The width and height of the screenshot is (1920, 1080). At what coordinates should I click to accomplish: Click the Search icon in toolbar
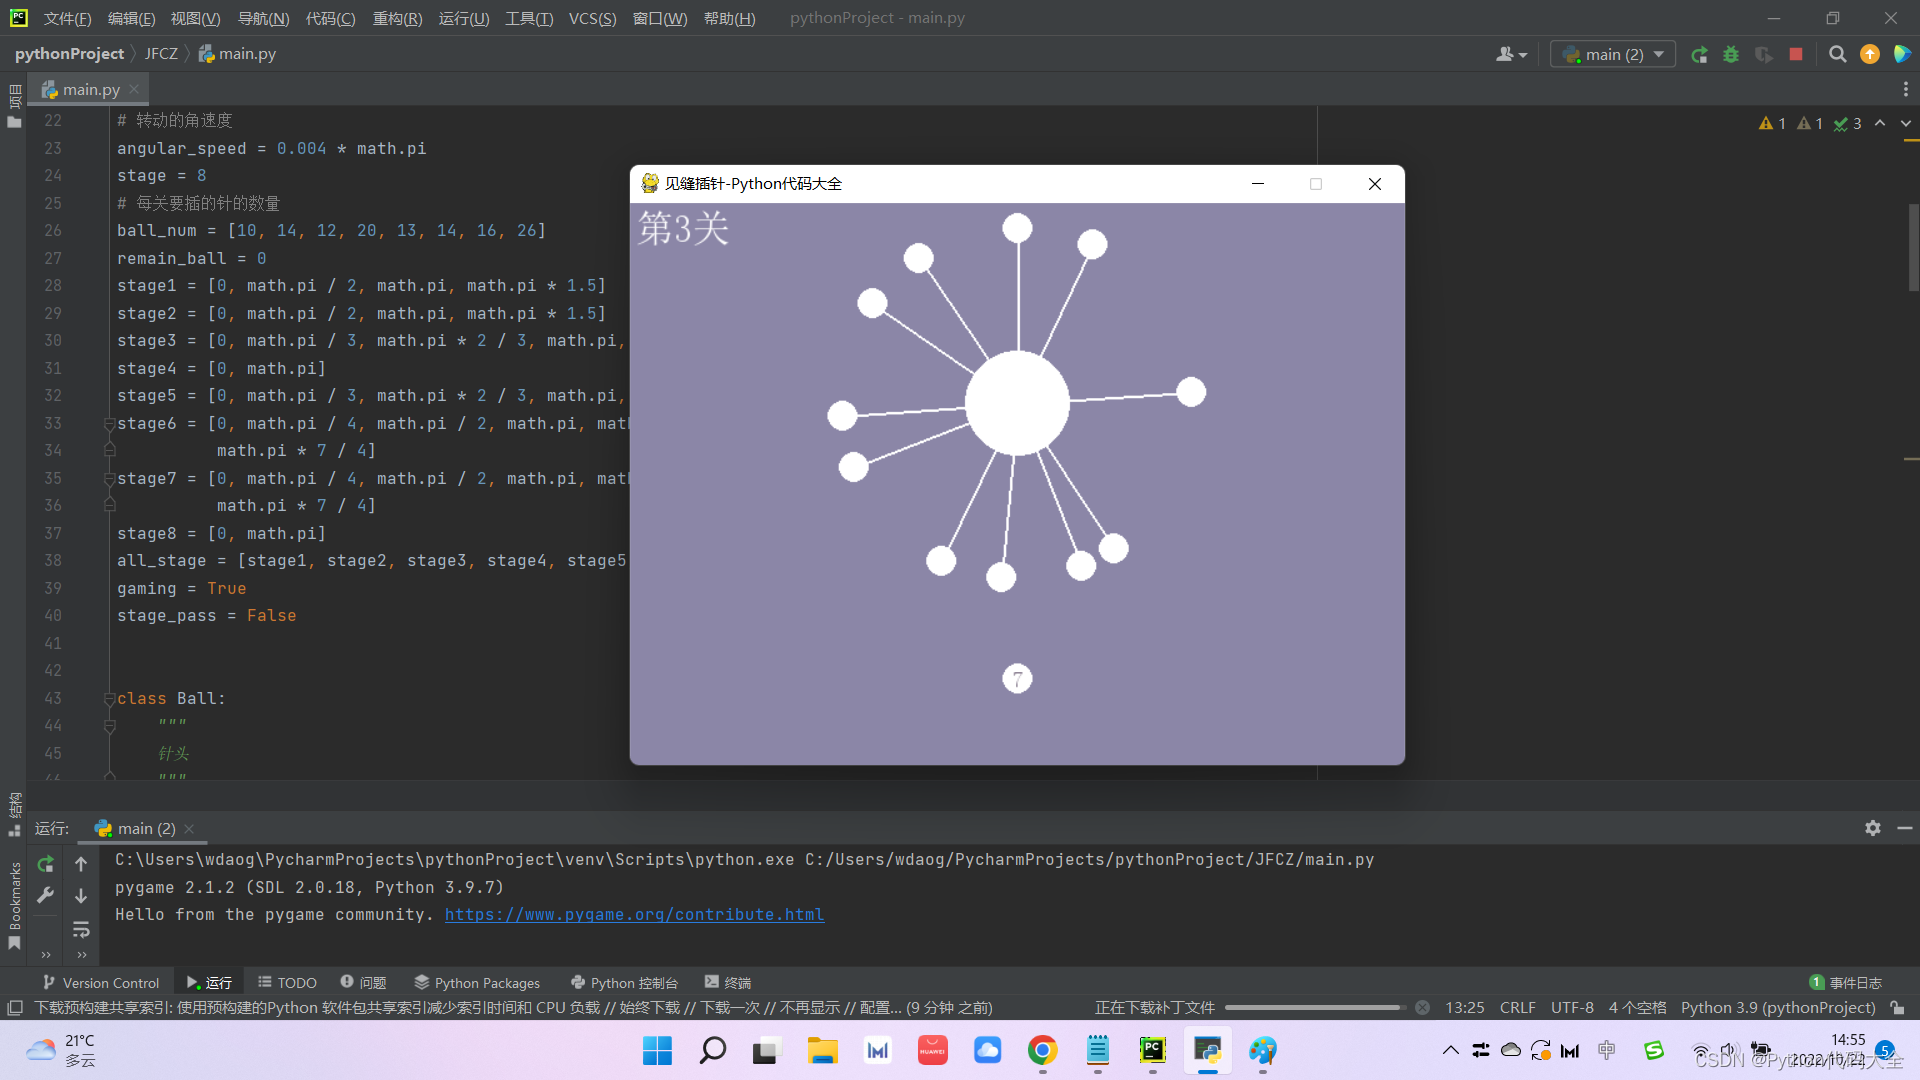coord(1836,54)
